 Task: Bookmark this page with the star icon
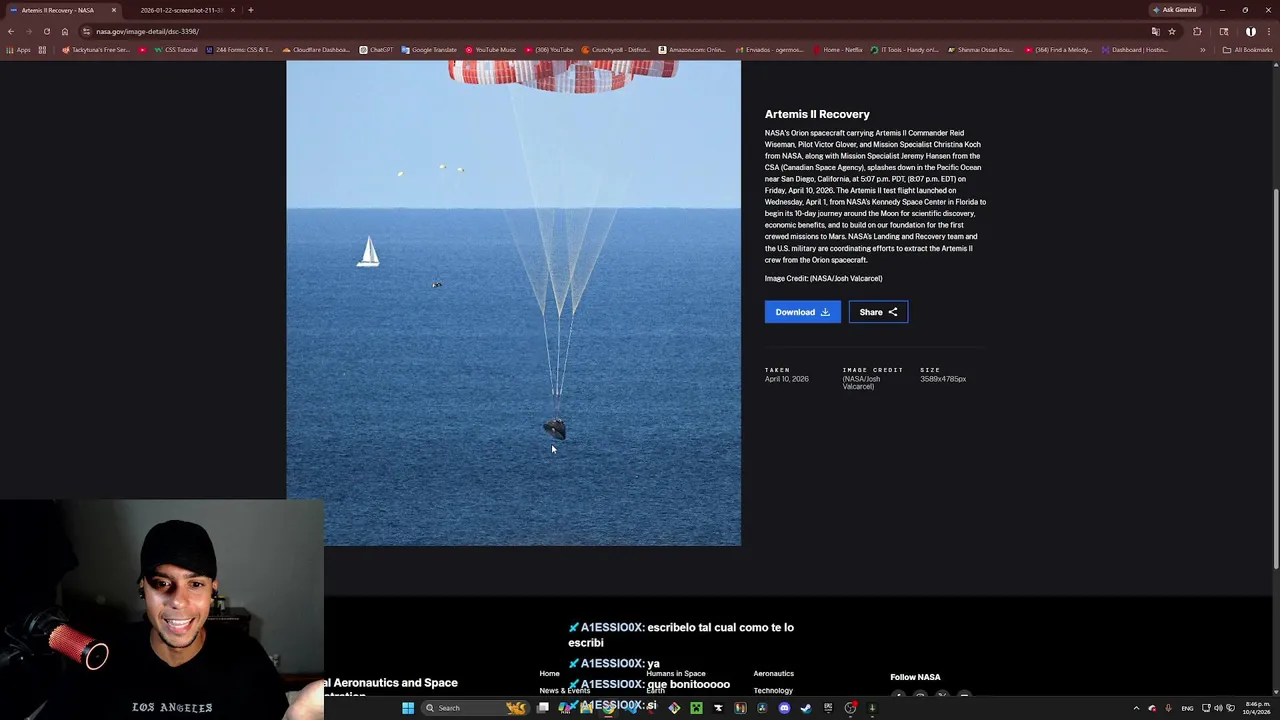[x=1172, y=31]
